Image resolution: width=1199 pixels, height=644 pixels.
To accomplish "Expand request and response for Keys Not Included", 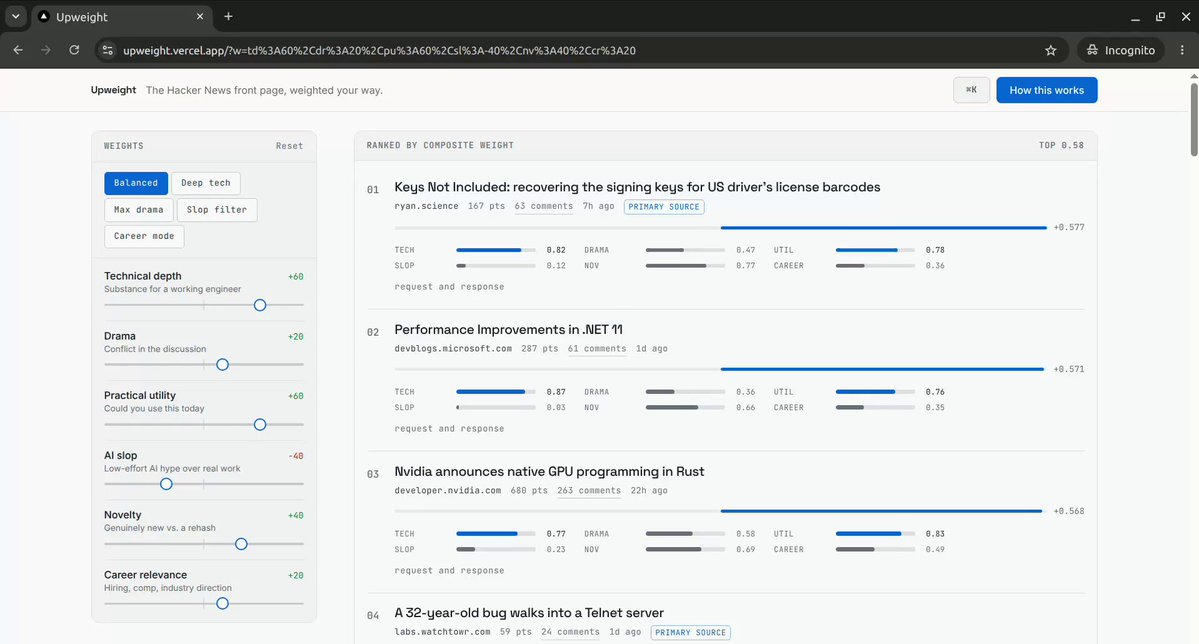I will coord(449,287).
